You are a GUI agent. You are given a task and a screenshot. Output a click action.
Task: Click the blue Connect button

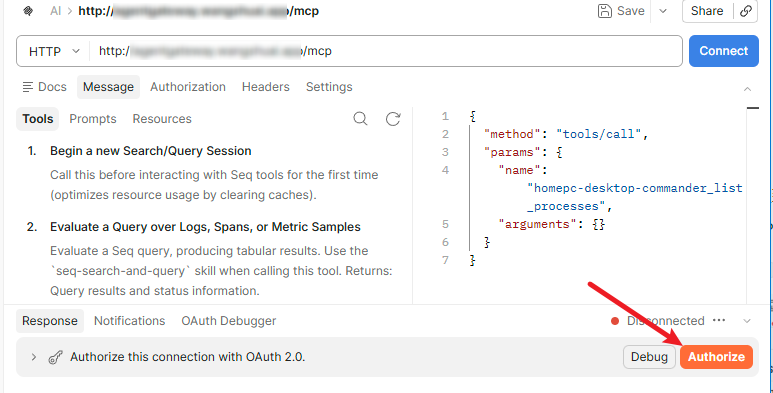(723, 51)
